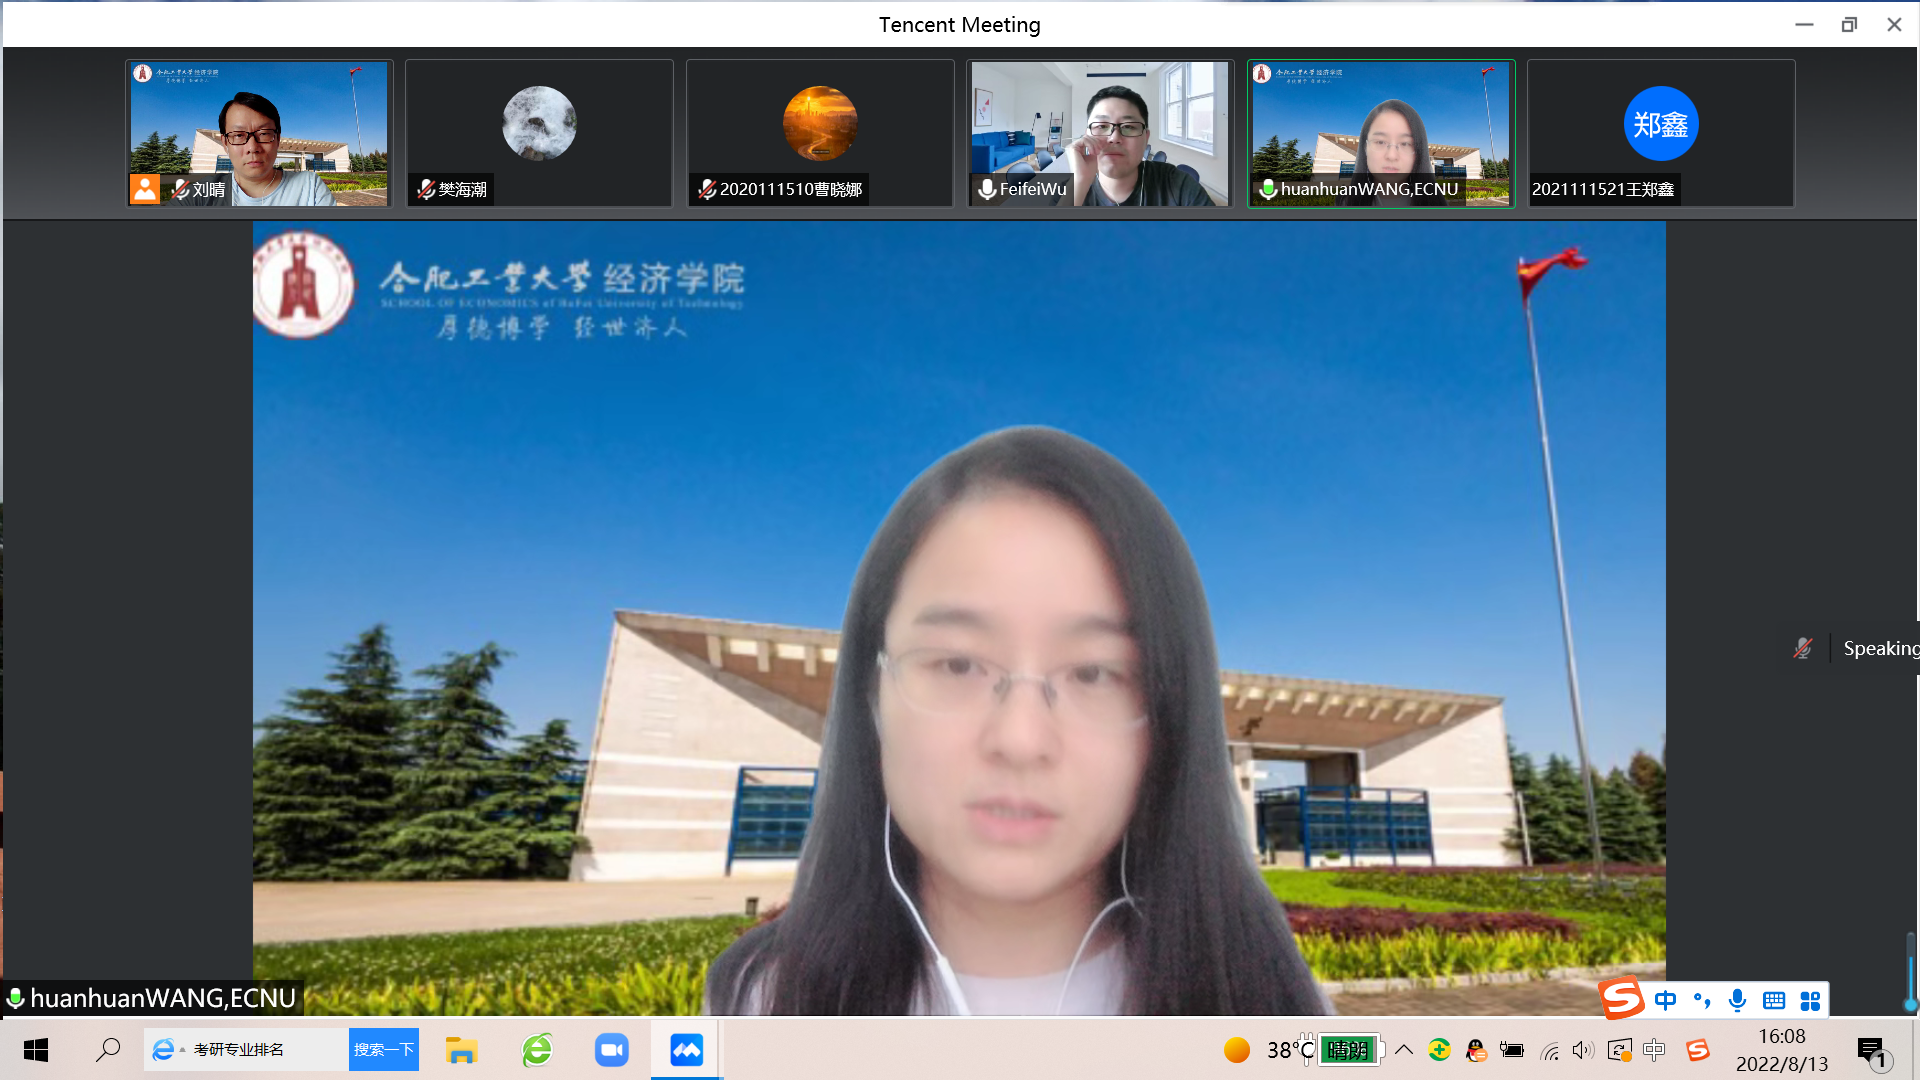Image resolution: width=1920 pixels, height=1080 pixels.
Task: Expand hidden system tray icons chevron
Action: 1404,1050
